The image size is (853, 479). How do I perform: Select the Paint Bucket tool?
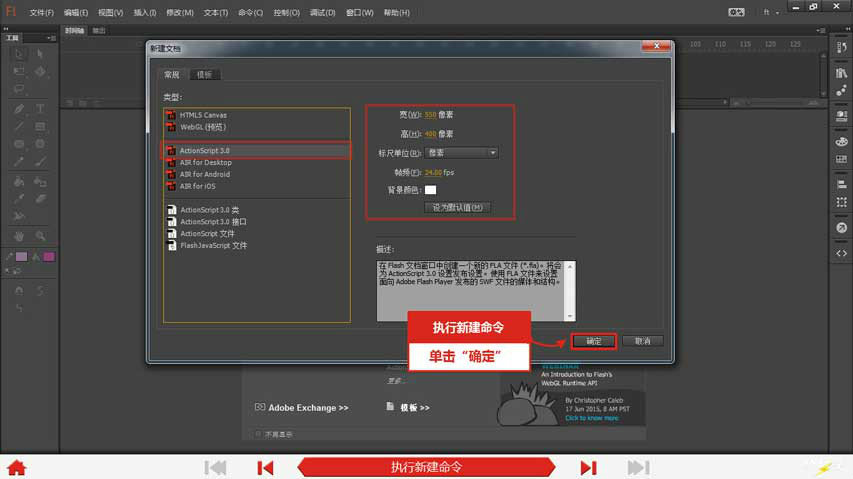pos(19,181)
